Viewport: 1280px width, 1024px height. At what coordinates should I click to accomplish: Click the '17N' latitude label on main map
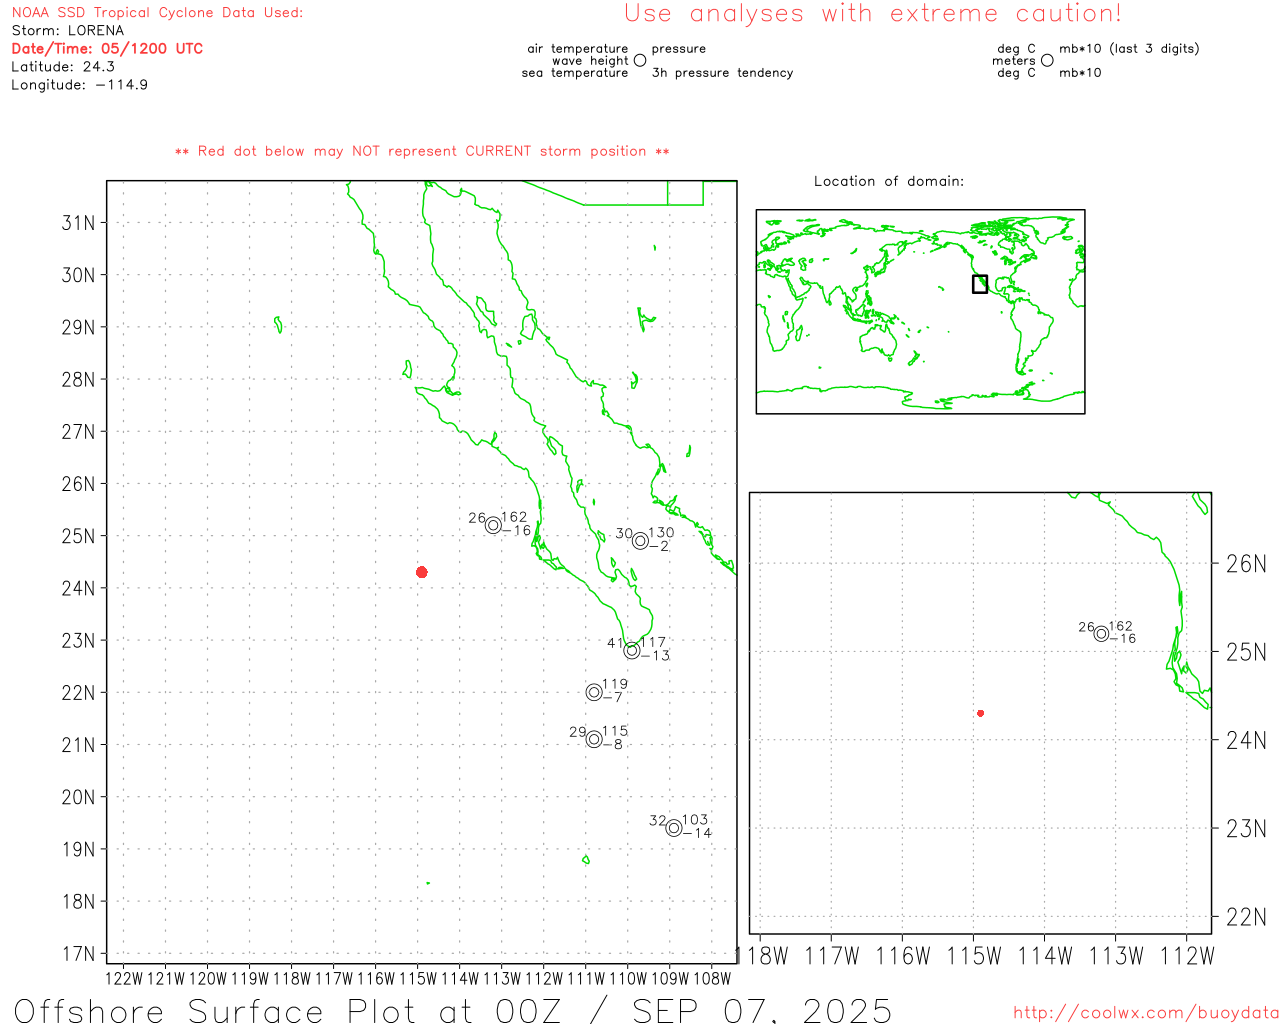(79, 954)
